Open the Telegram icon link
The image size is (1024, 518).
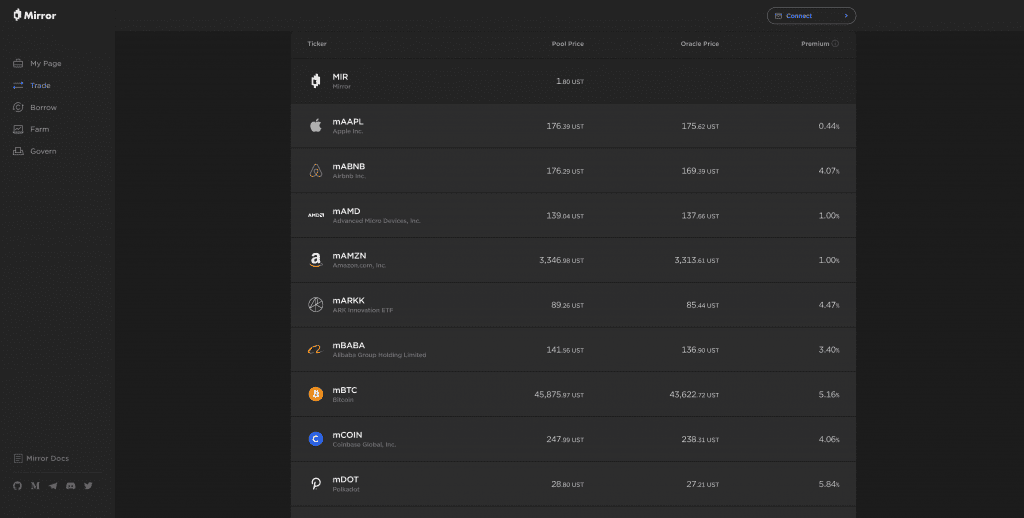point(53,486)
